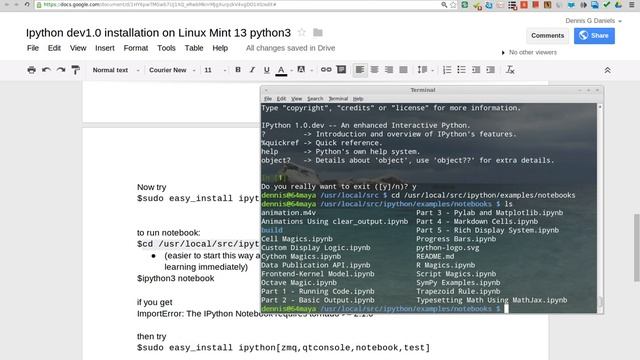The image size is (640, 360).
Task: Center-align the paragraph
Action: point(374,70)
